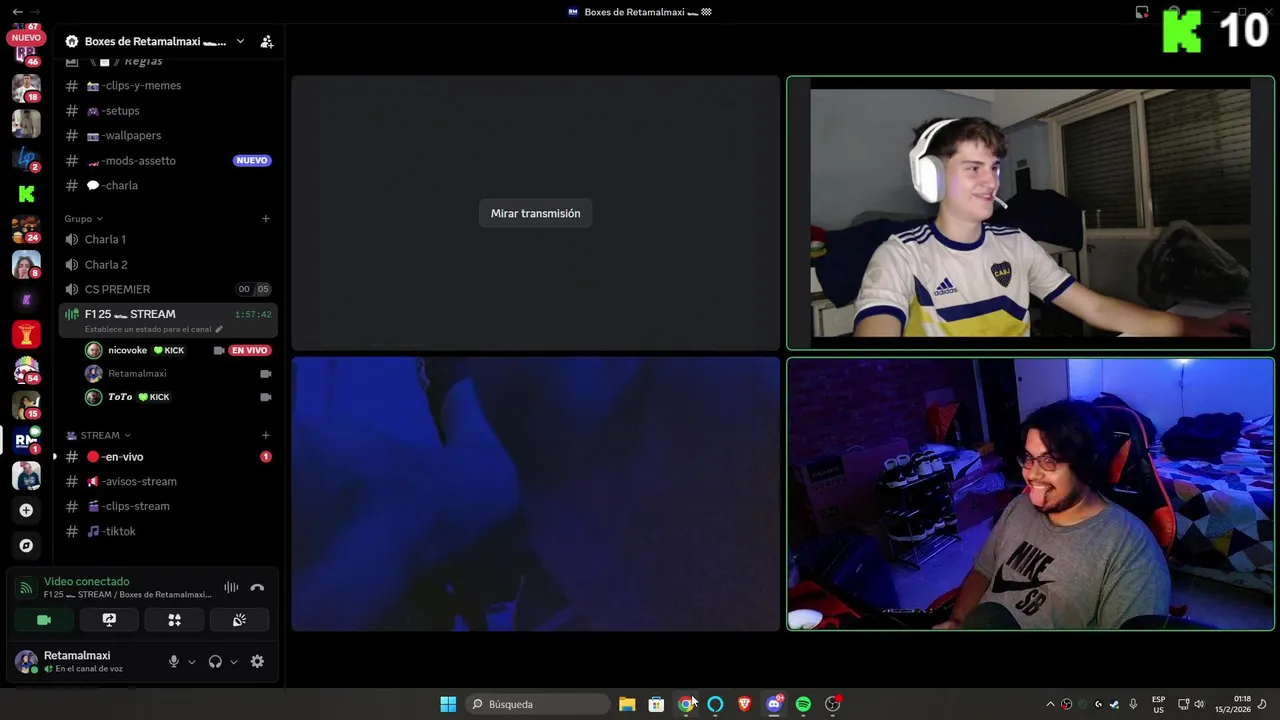
Task: Open Boxes de Retamalmaxi server menu
Action: click(x=155, y=41)
